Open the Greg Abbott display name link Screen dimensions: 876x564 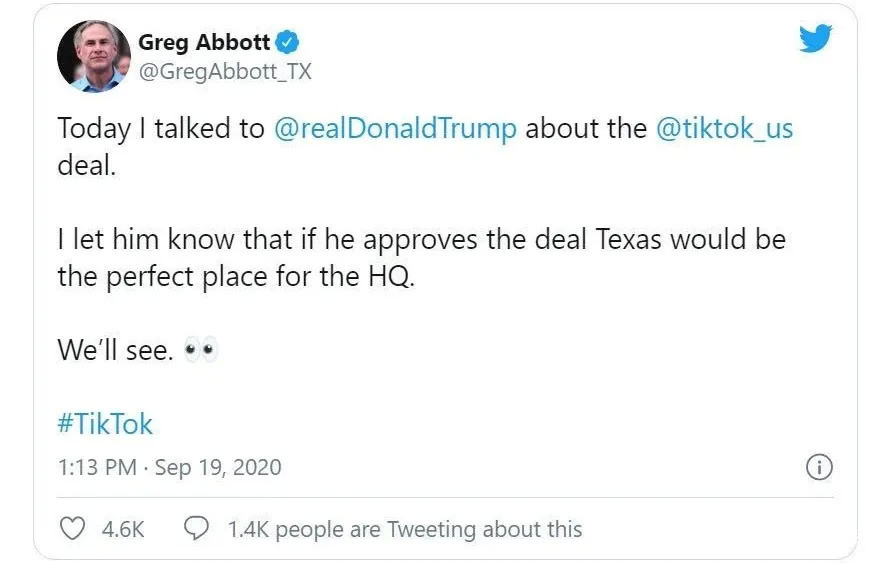click(x=205, y=42)
